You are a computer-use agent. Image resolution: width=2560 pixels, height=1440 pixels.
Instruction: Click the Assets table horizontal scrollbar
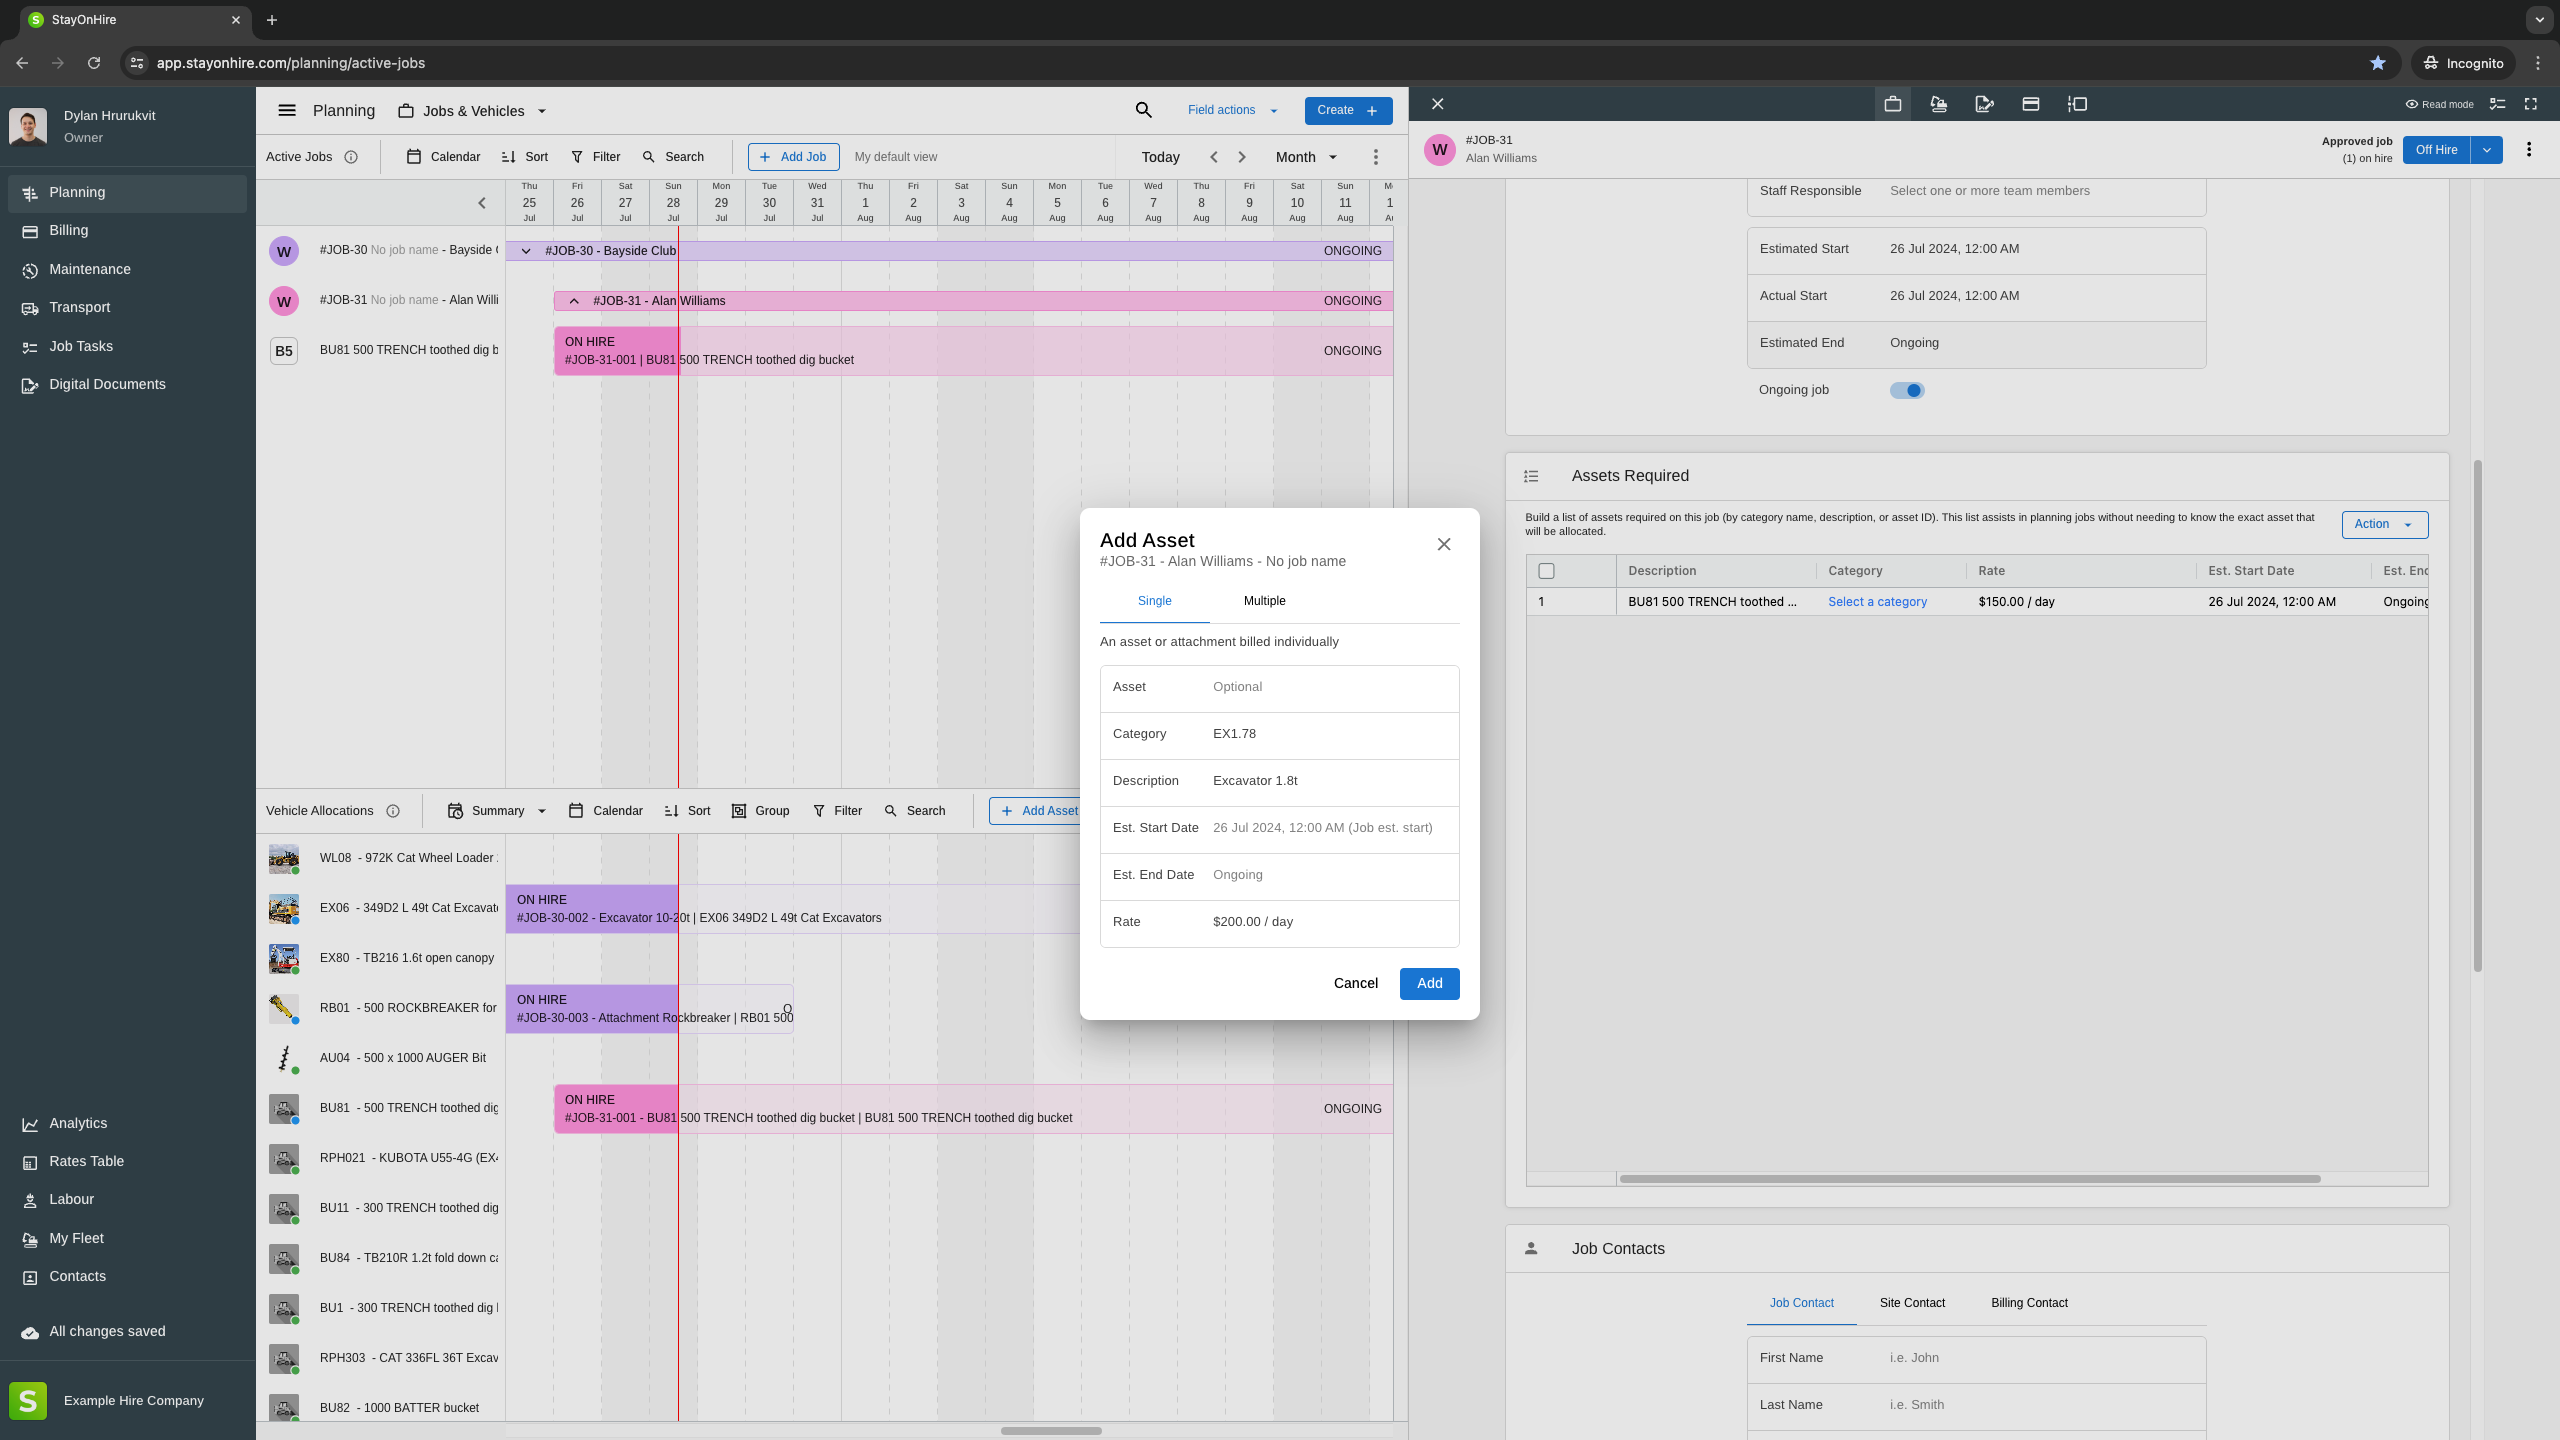coord(1969,1179)
